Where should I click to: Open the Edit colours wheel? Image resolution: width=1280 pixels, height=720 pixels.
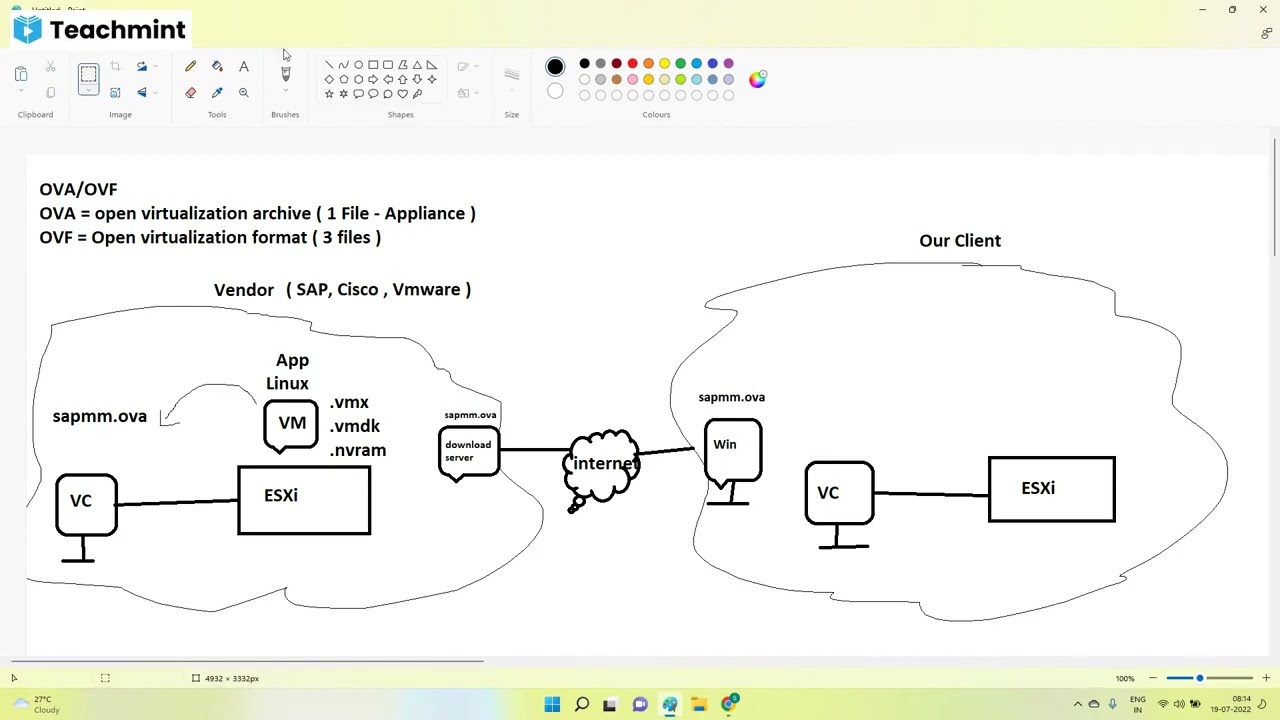click(x=757, y=79)
